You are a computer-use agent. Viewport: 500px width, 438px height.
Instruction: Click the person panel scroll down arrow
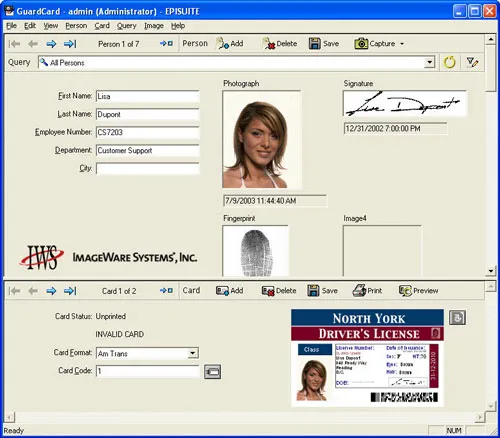[491, 271]
